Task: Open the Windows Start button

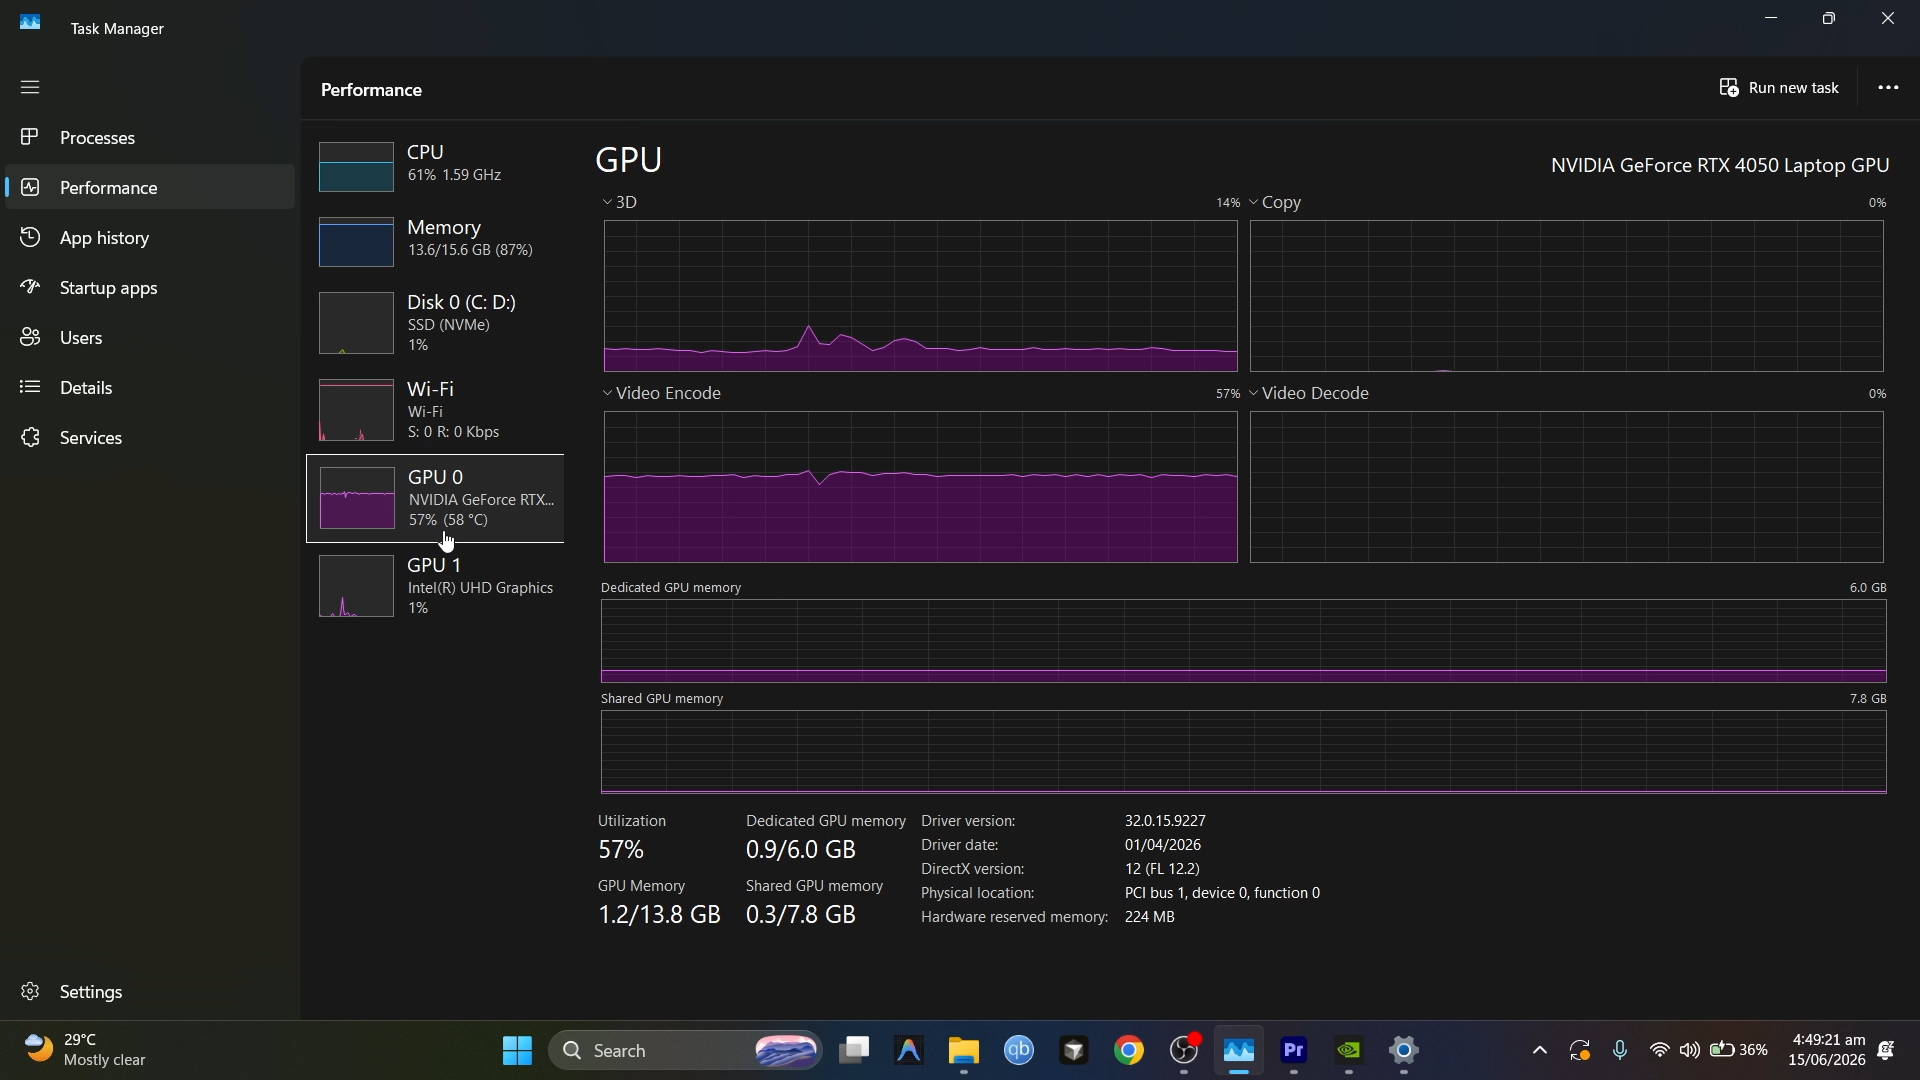Action: click(x=517, y=1051)
